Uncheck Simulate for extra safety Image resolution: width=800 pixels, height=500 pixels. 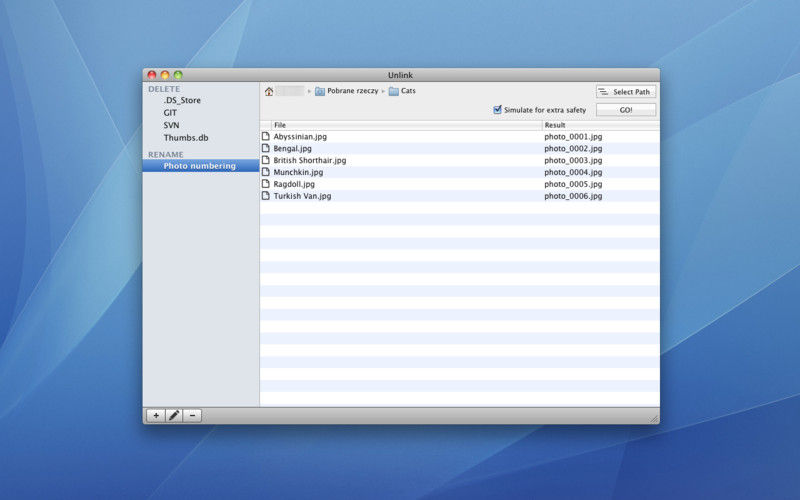pos(497,110)
